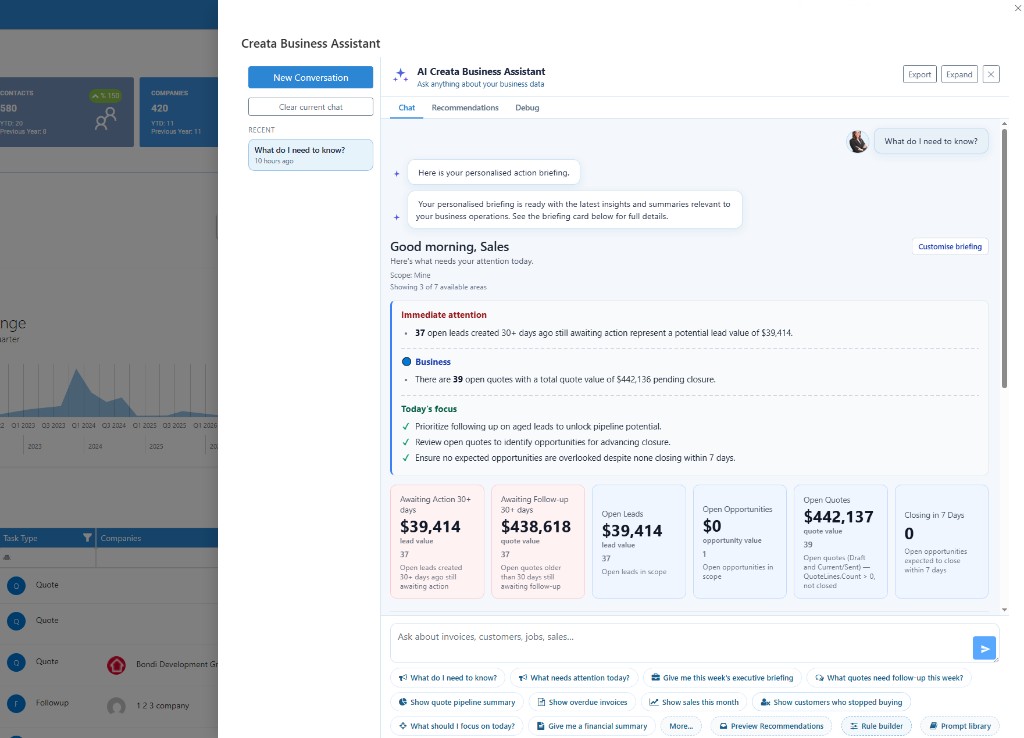Click the Business blue circle icon

(x=406, y=362)
